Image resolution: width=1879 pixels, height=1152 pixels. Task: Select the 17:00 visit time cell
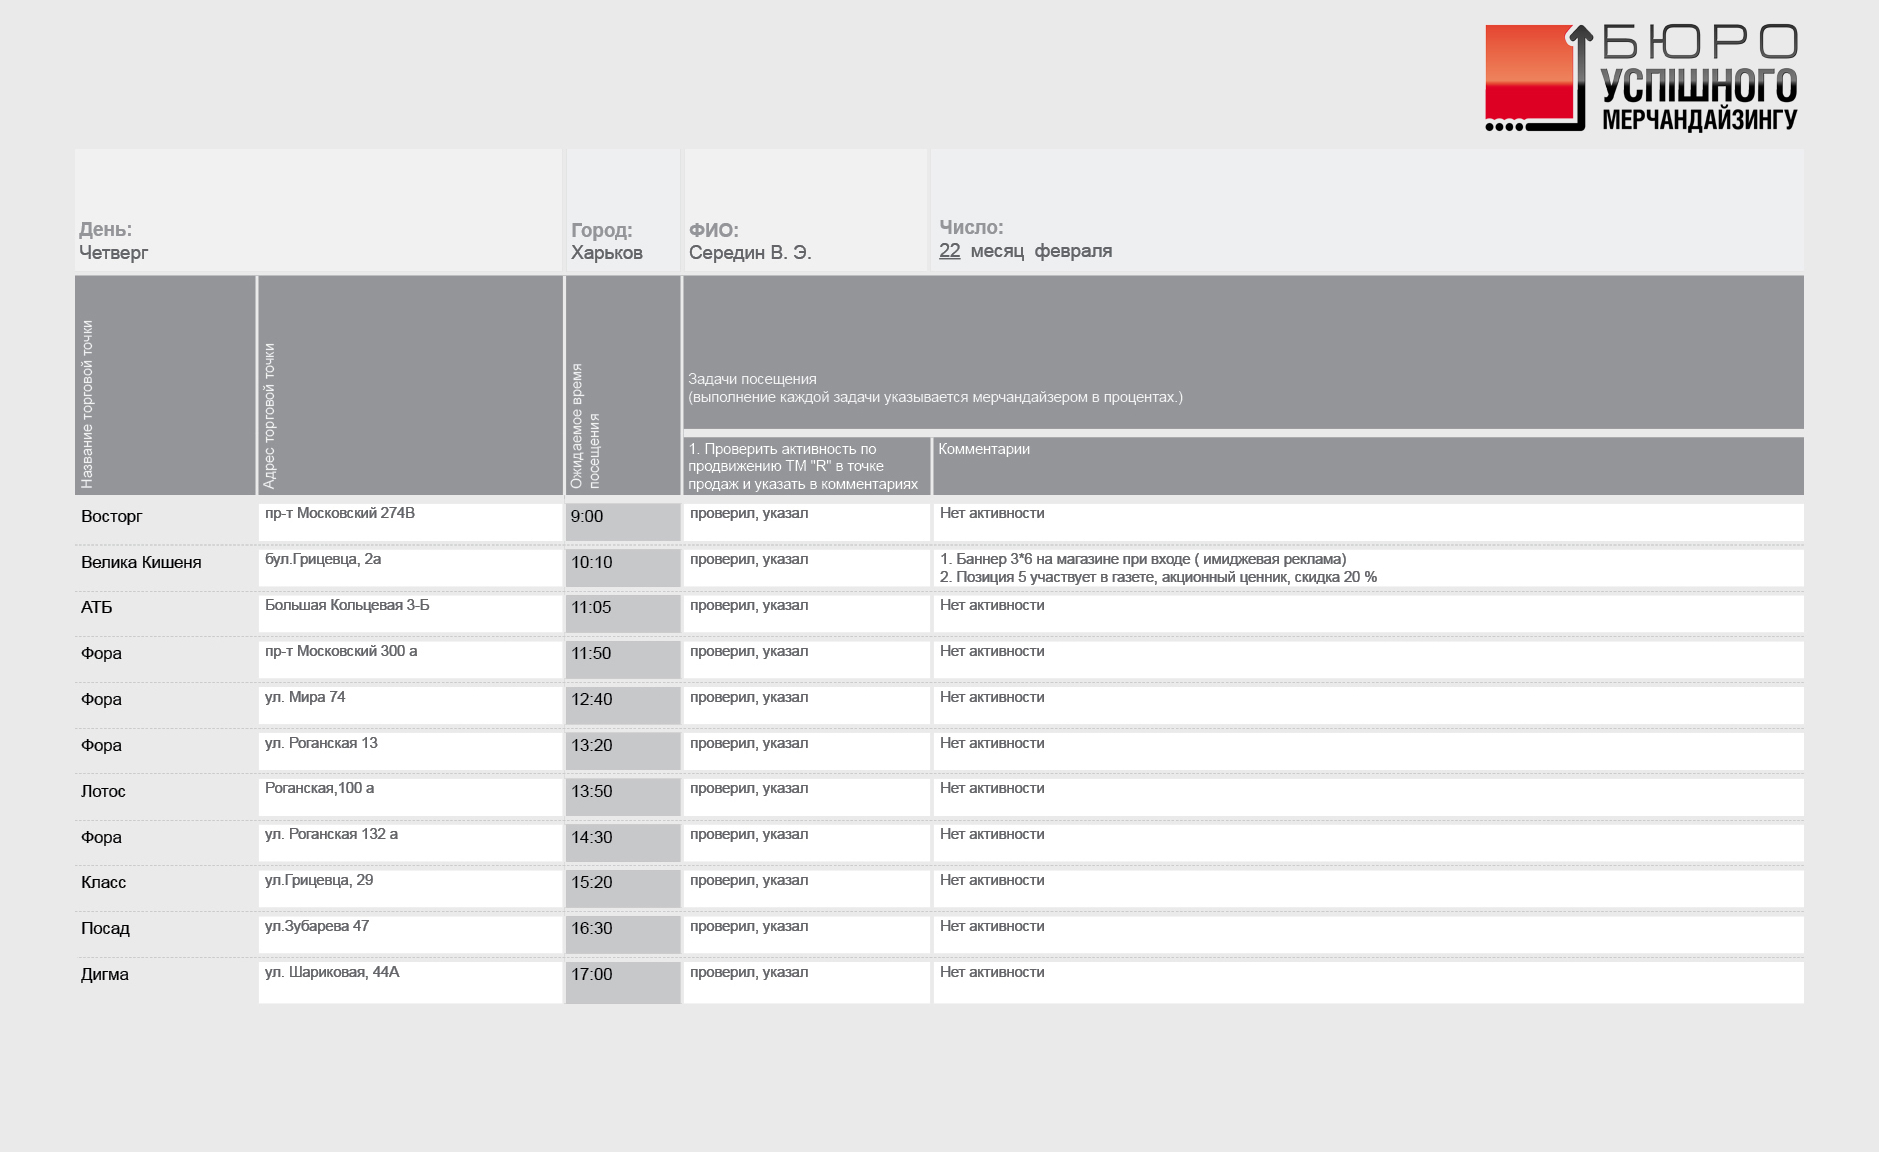623,983
